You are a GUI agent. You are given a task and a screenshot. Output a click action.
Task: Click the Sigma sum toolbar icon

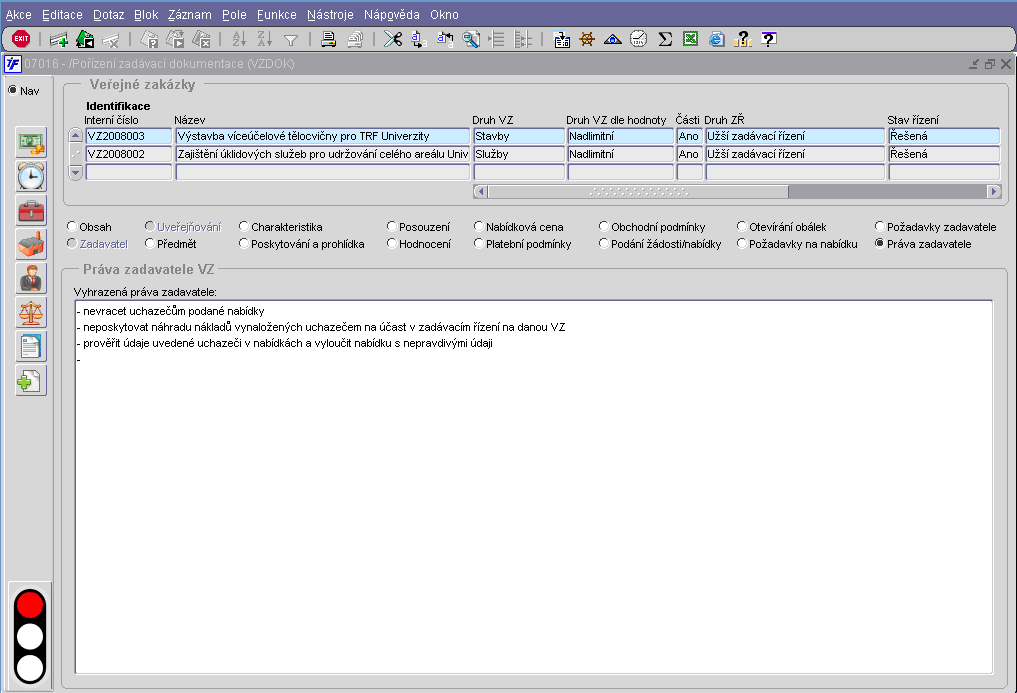click(664, 39)
